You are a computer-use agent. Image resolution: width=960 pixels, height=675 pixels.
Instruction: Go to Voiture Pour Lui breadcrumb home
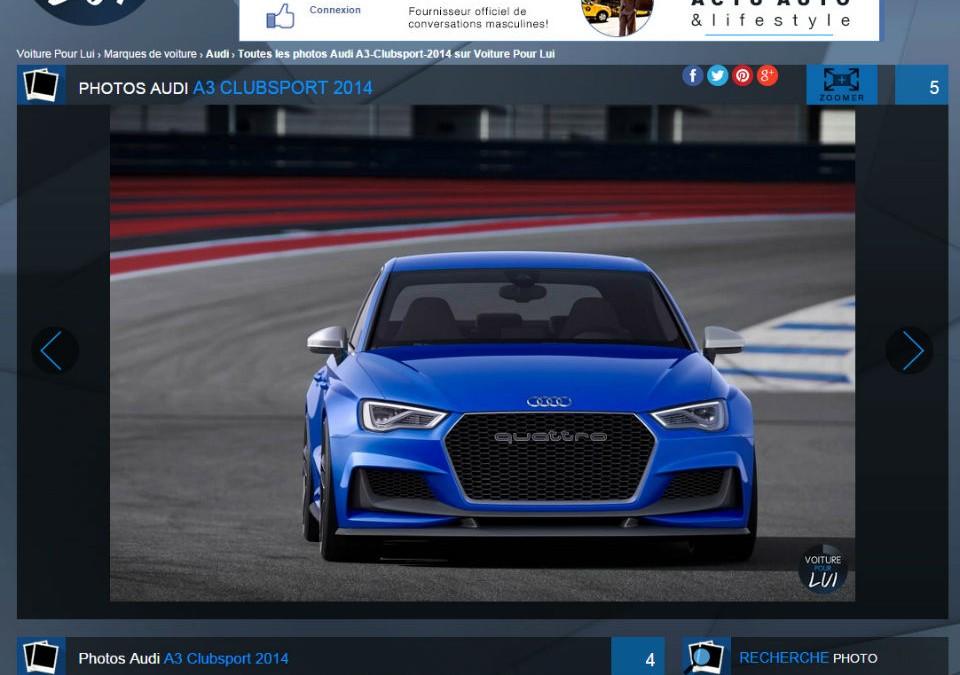click(56, 54)
